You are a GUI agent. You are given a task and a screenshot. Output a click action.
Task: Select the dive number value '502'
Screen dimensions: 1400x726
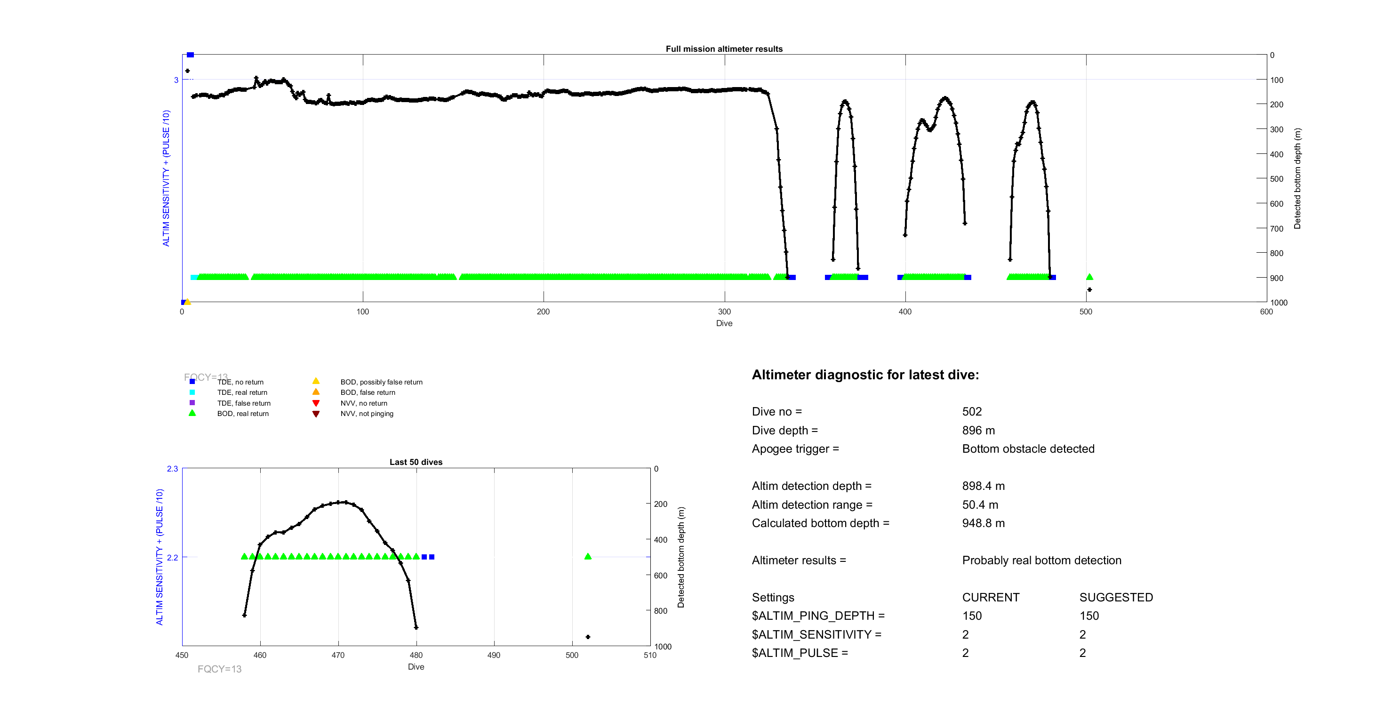pyautogui.click(x=972, y=412)
